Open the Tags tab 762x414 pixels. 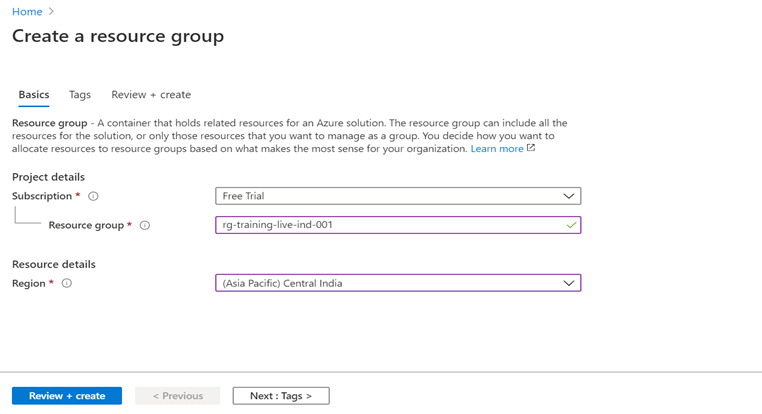click(x=80, y=95)
